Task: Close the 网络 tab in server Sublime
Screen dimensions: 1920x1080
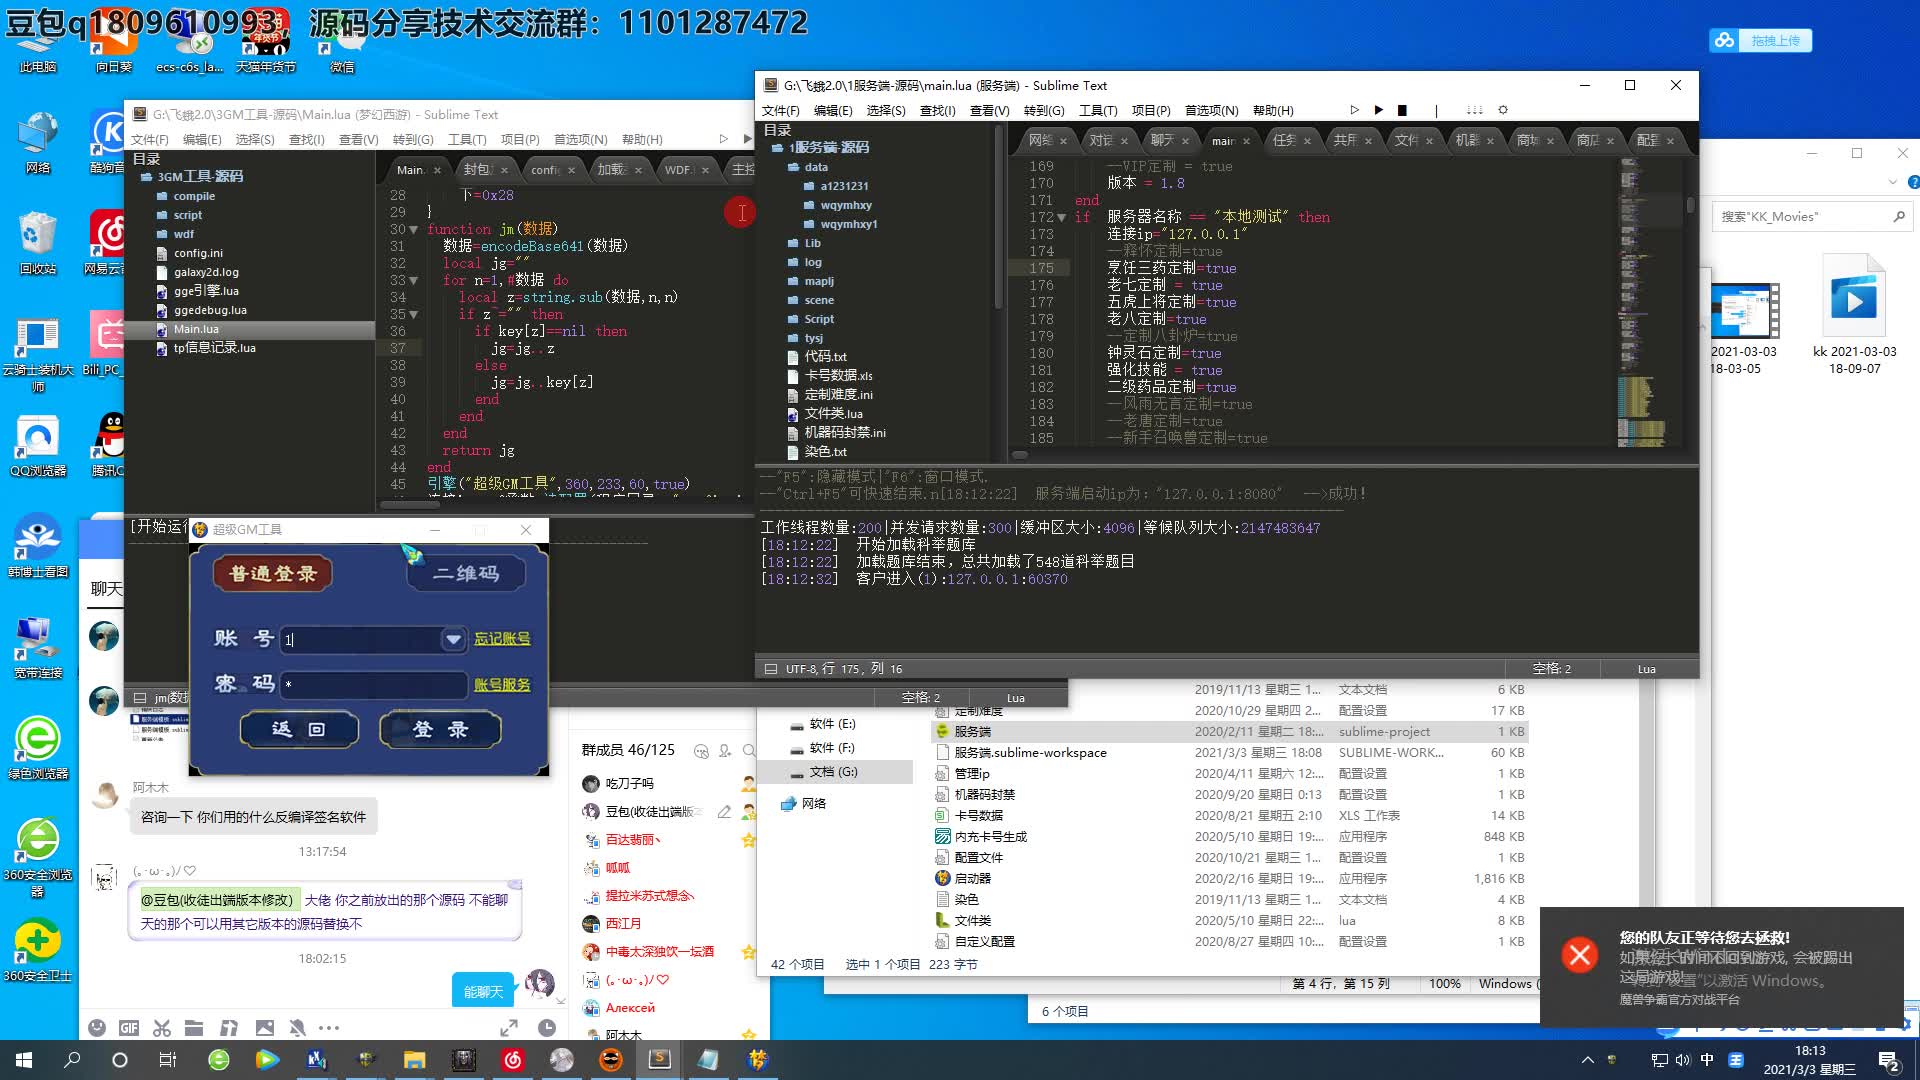Action: [x=1063, y=141]
